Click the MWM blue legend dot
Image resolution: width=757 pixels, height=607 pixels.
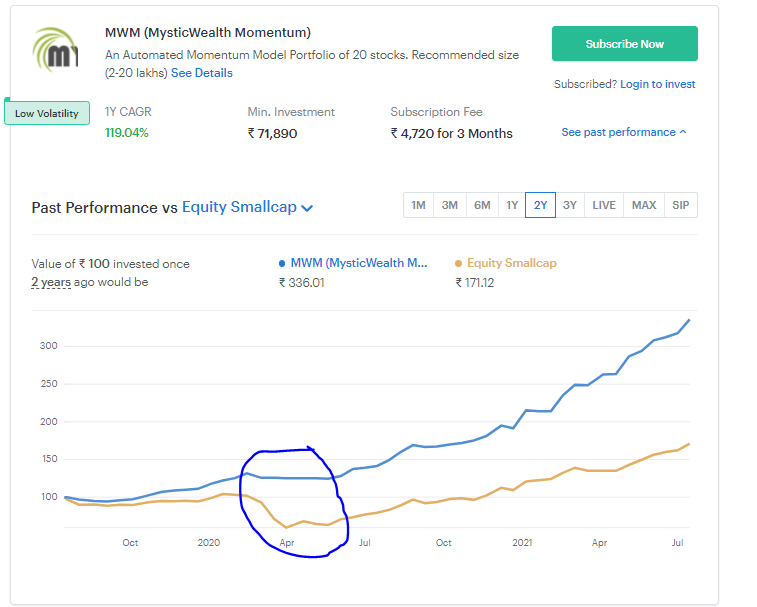coord(282,263)
